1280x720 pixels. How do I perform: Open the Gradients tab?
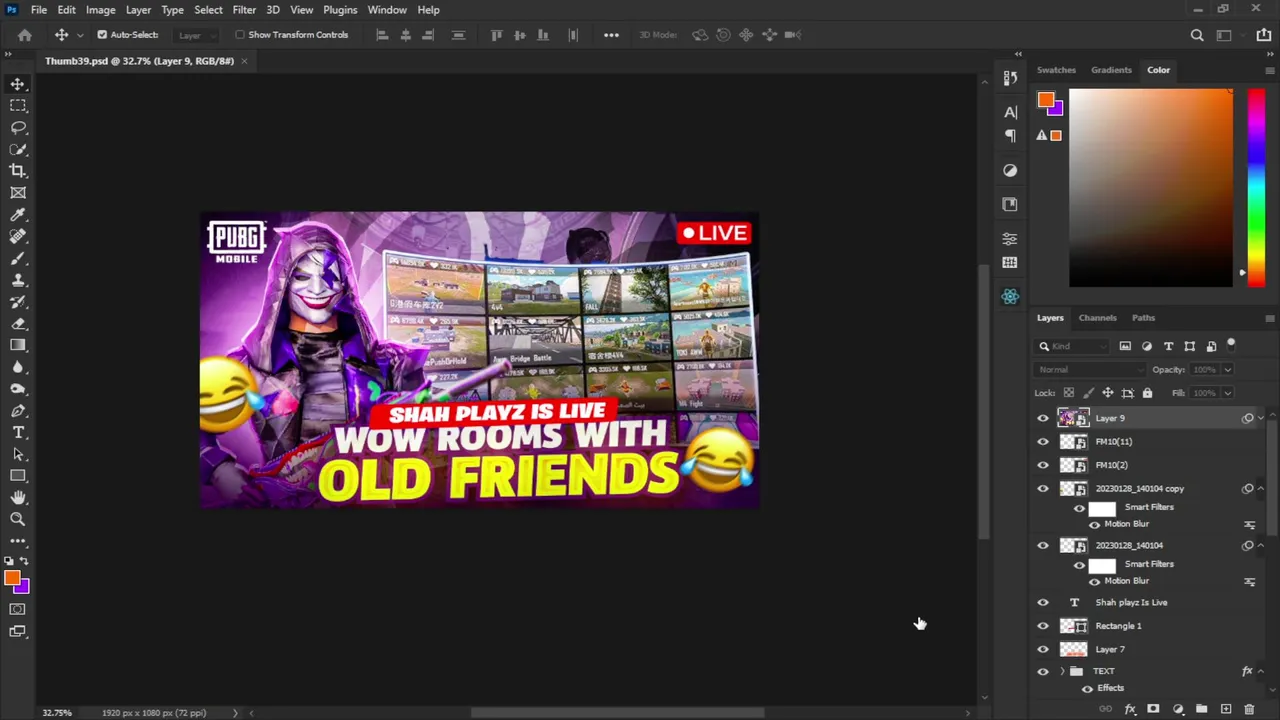[x=1111, y=70]
